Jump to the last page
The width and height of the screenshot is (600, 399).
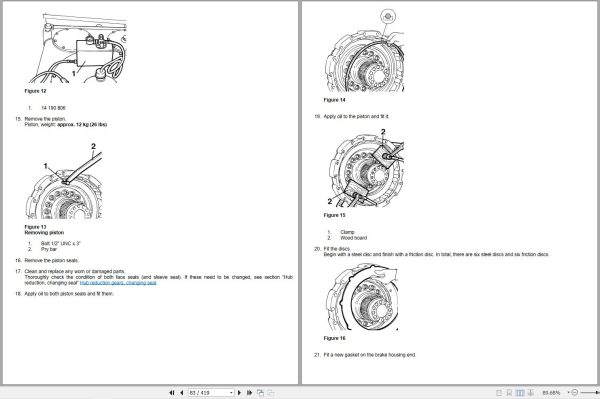click(249, 392)
